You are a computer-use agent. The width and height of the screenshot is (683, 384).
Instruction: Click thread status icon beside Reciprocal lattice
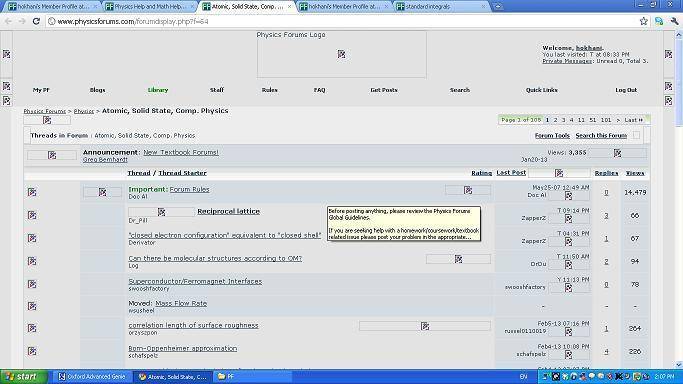(x=32, y=215)
